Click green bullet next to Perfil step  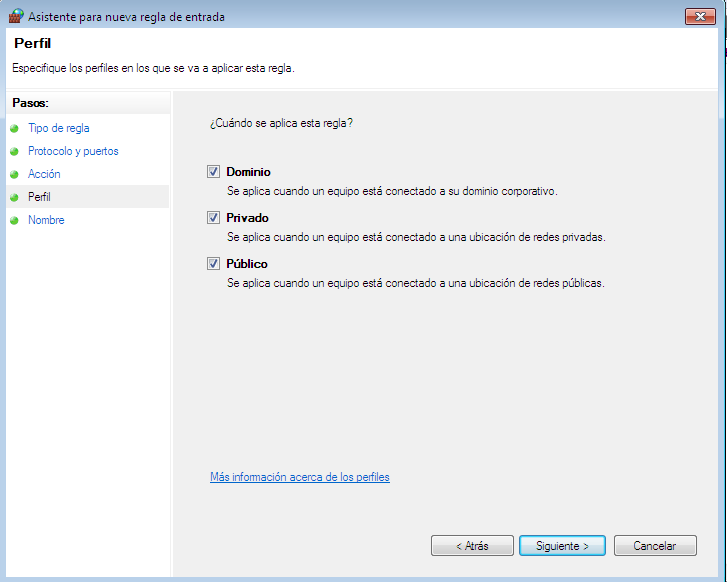pyautogui.click(x=14, y=198)
